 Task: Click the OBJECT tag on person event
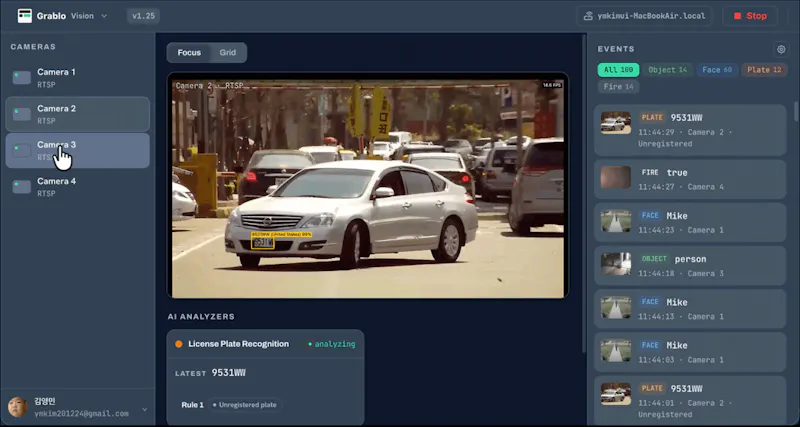pyautogui.click(x=654, y=259)
